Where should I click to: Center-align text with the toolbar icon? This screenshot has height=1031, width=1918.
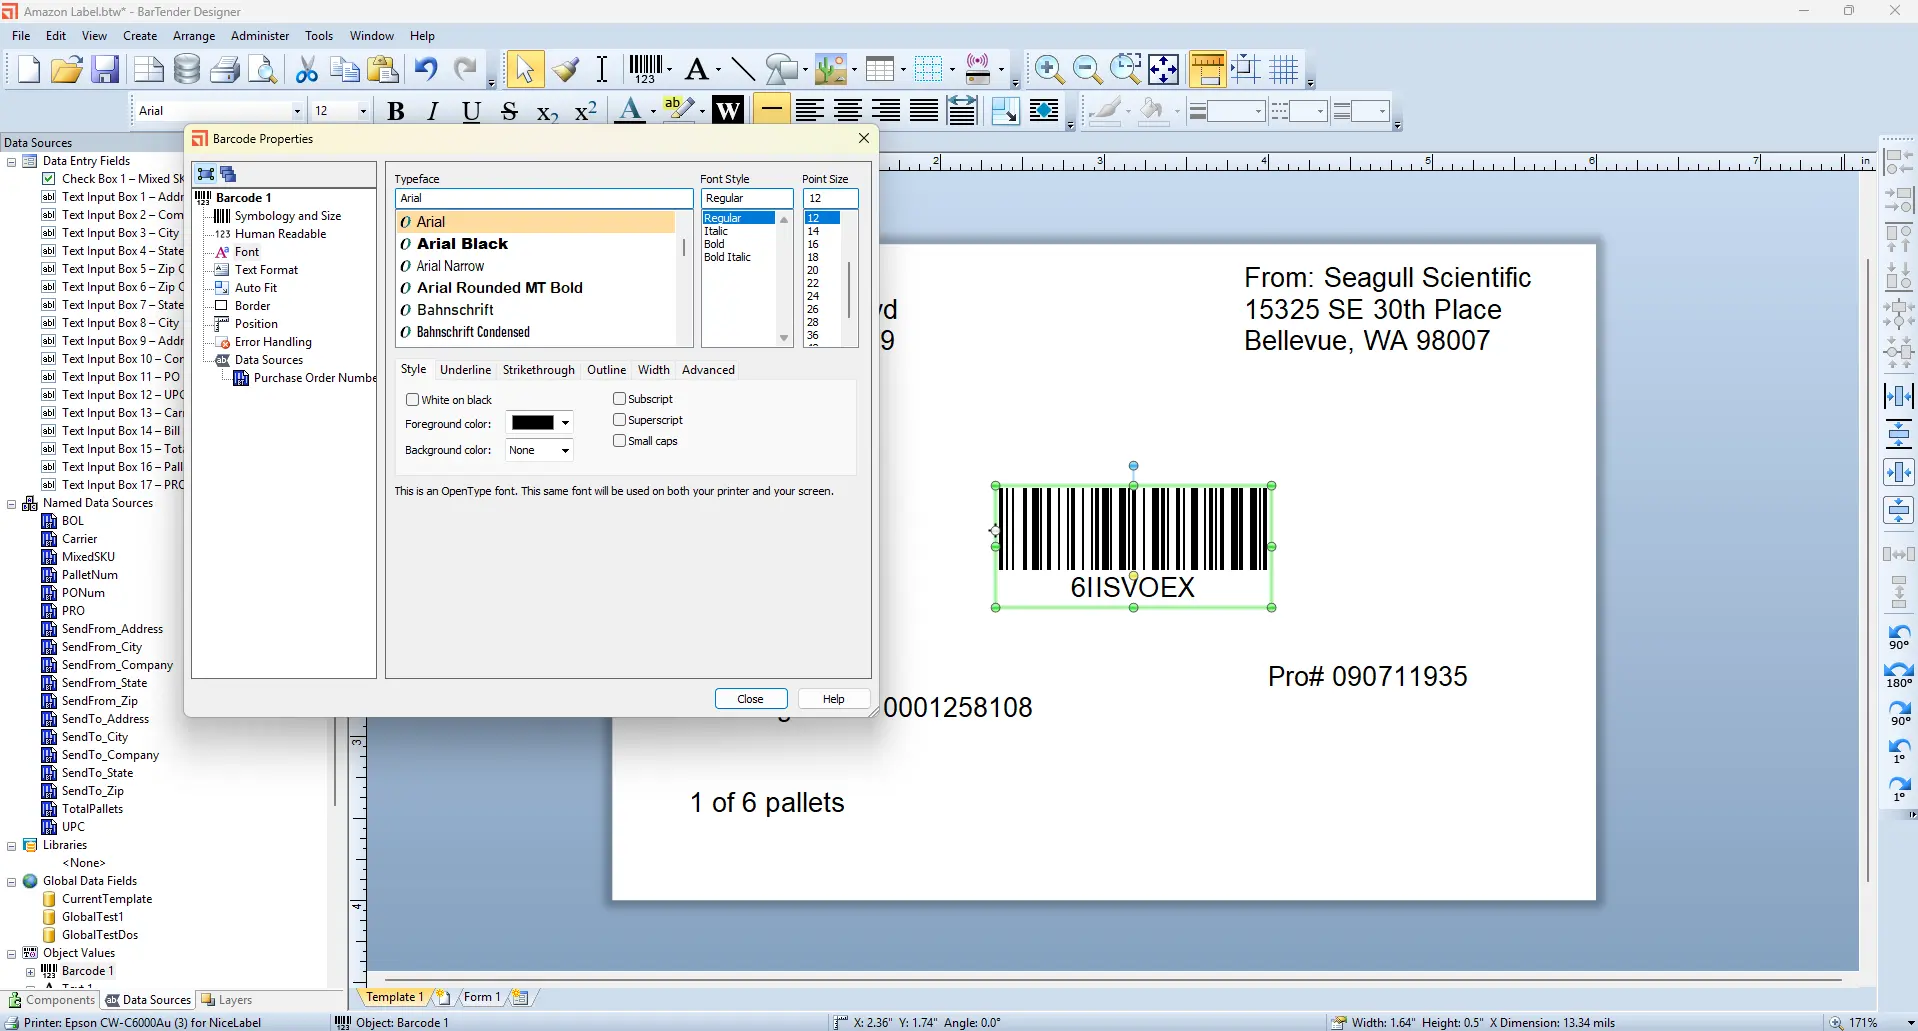pyautogui.click(x=848, y=111)
